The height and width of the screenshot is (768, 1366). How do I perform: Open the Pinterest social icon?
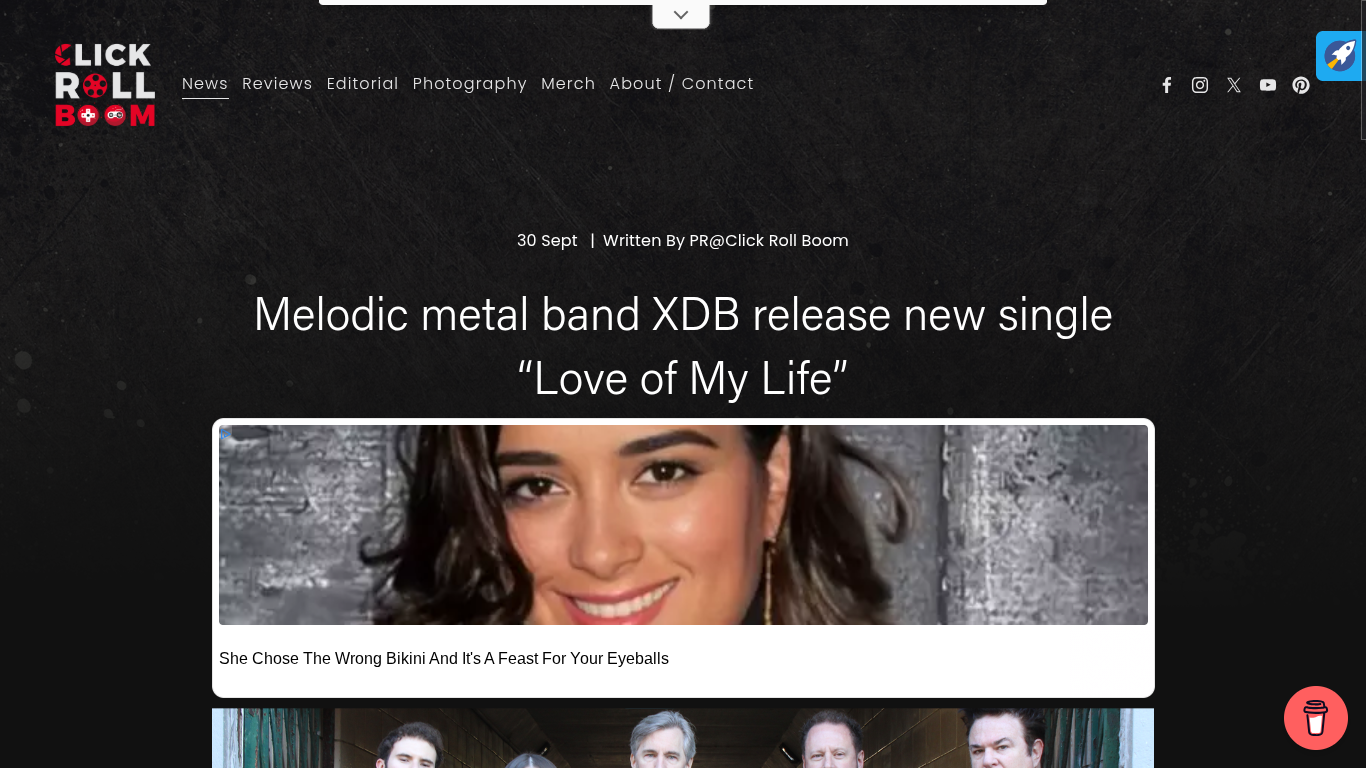click(x=1301, y=85)
